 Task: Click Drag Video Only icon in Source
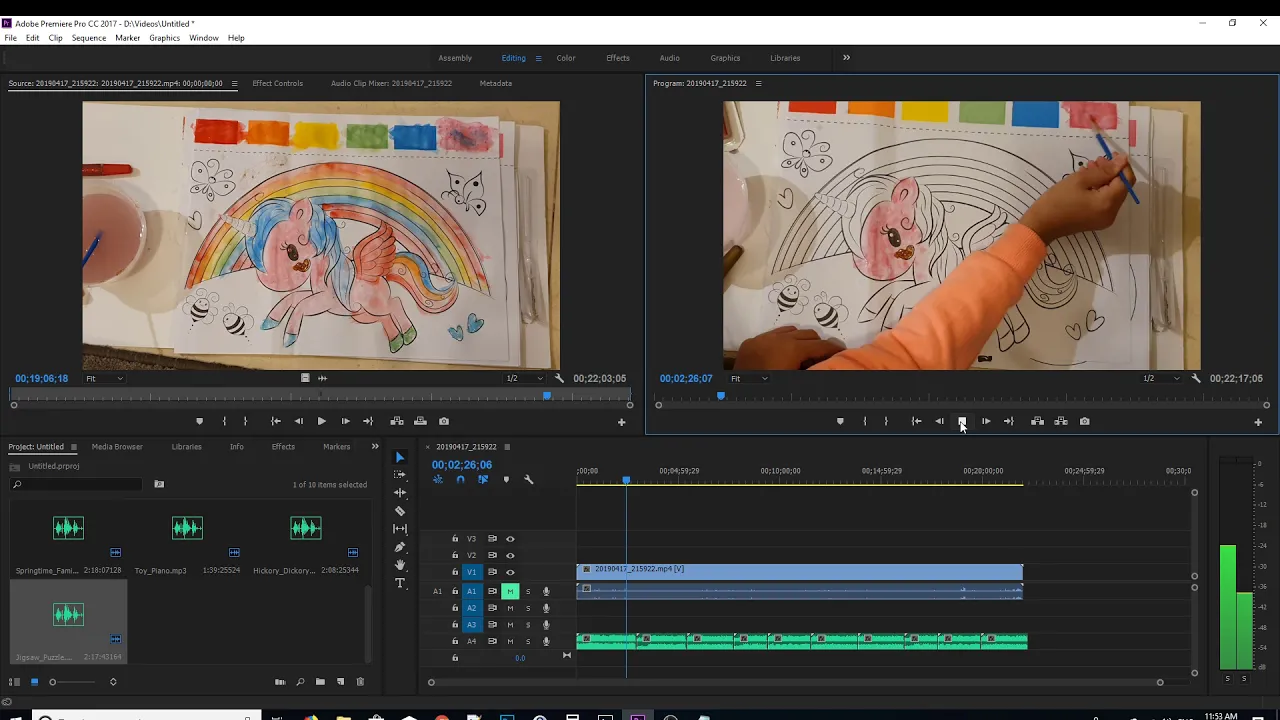click(305, 378)
